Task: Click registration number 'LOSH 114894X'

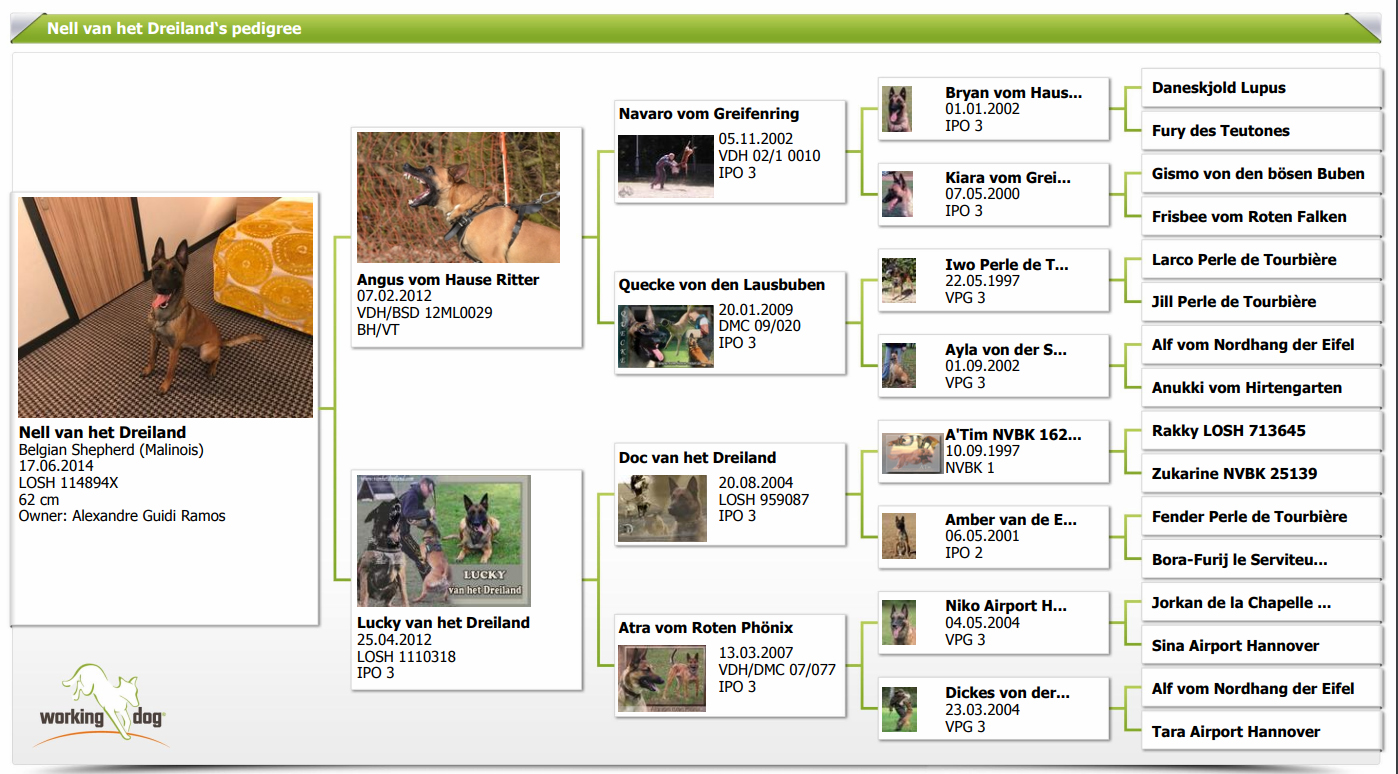Action: pos(69,483)
